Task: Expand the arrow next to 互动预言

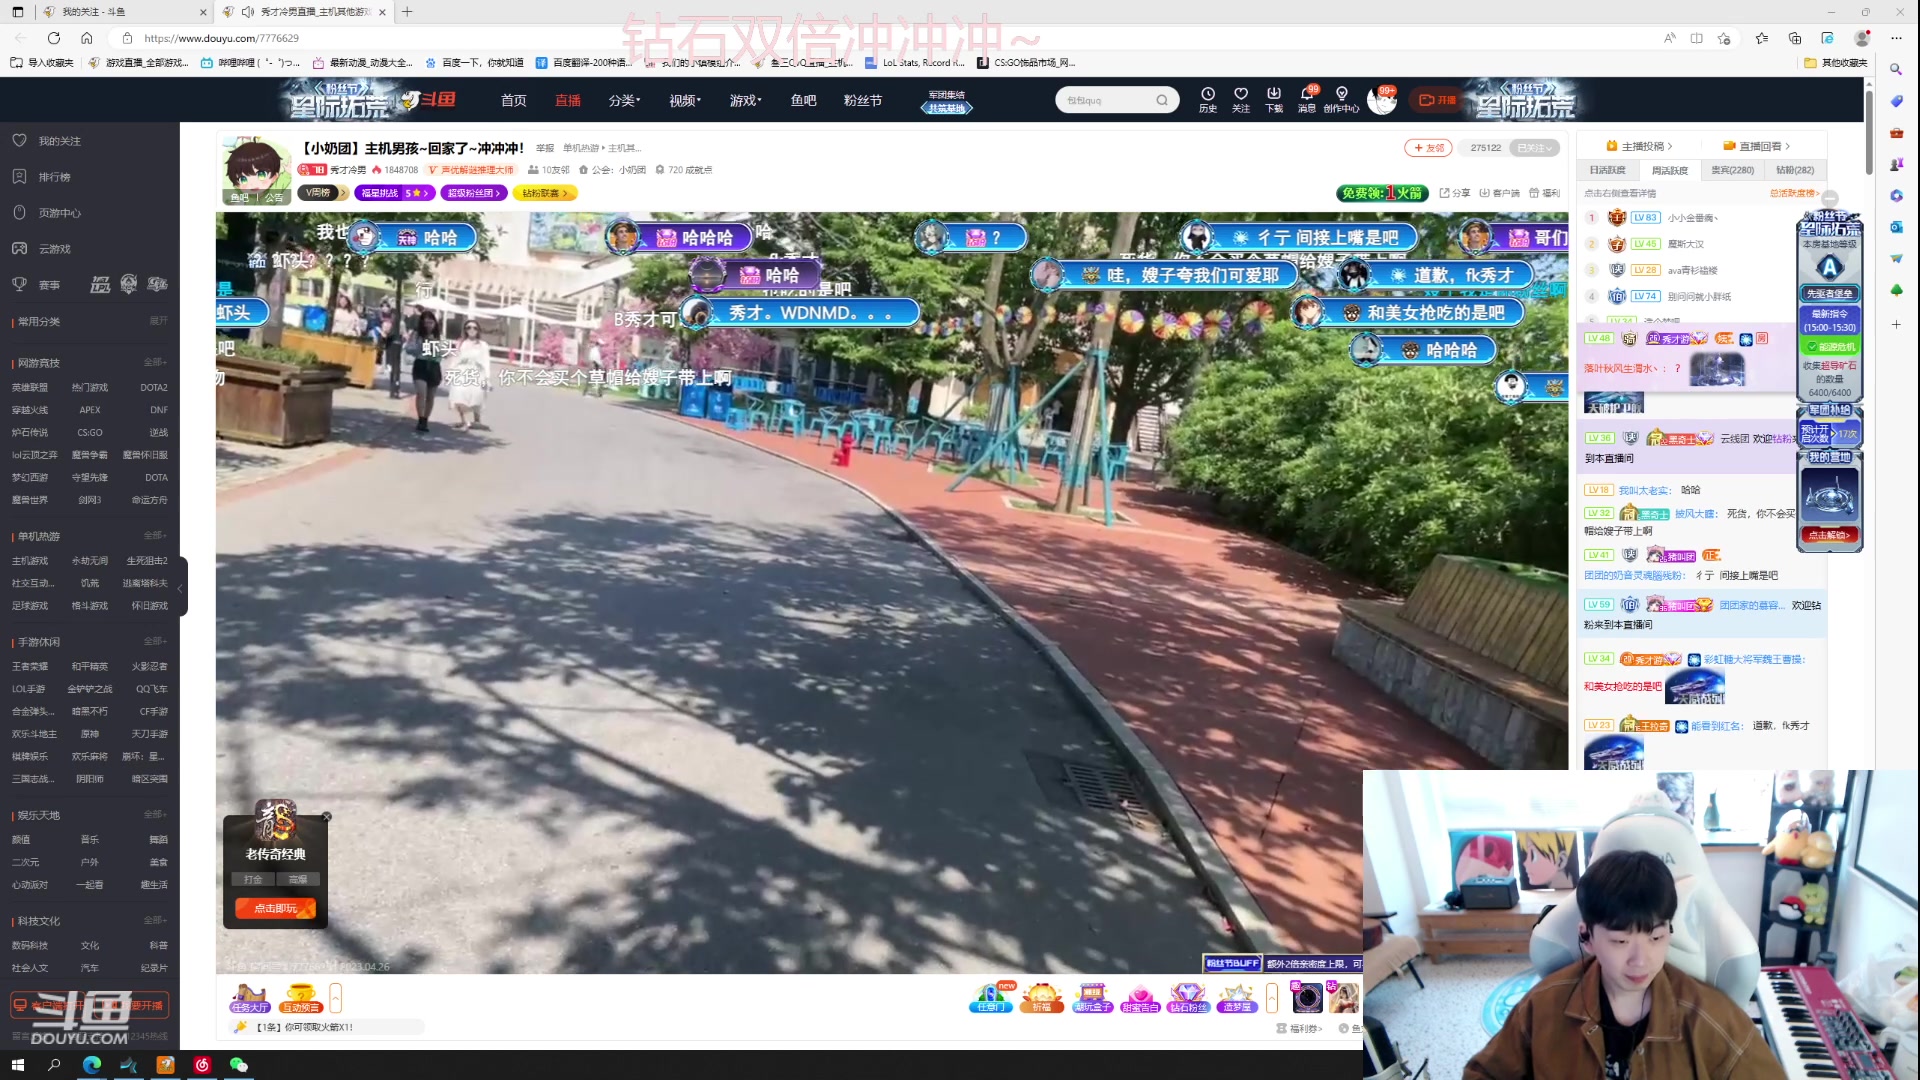Action: click(x=336, y=997)
